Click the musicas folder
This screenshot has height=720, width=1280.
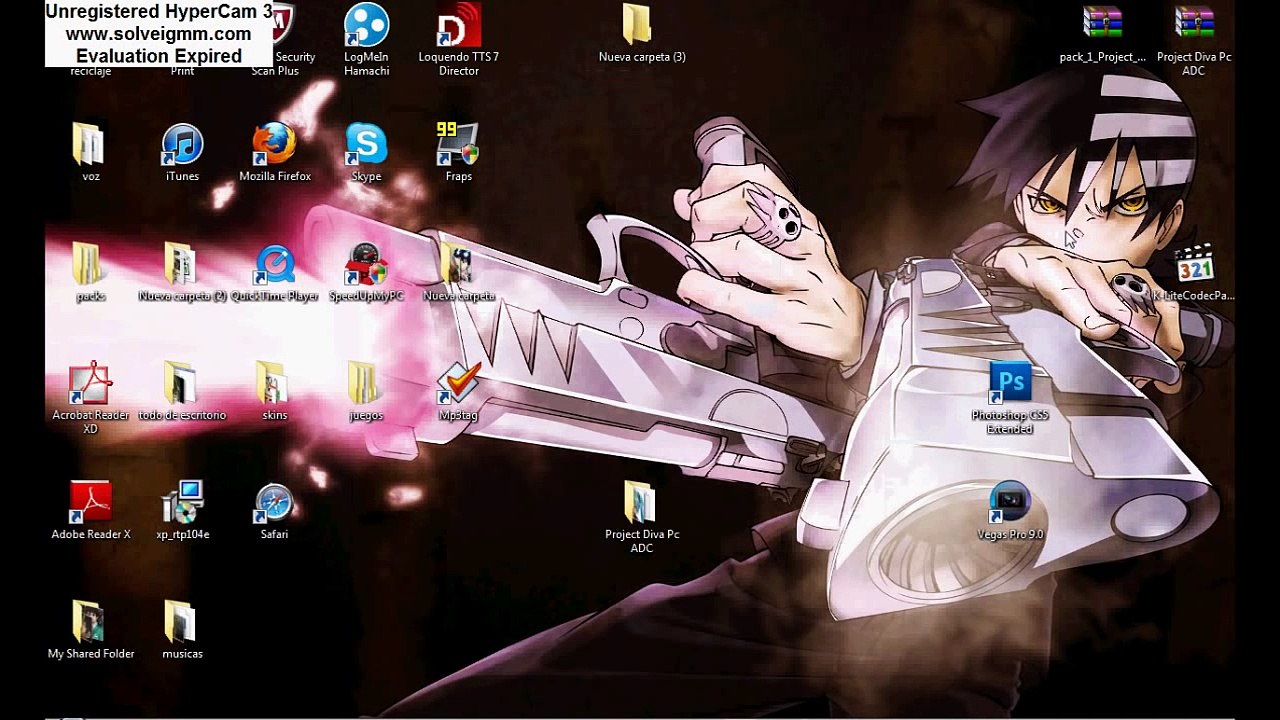[x=181, y=621]
